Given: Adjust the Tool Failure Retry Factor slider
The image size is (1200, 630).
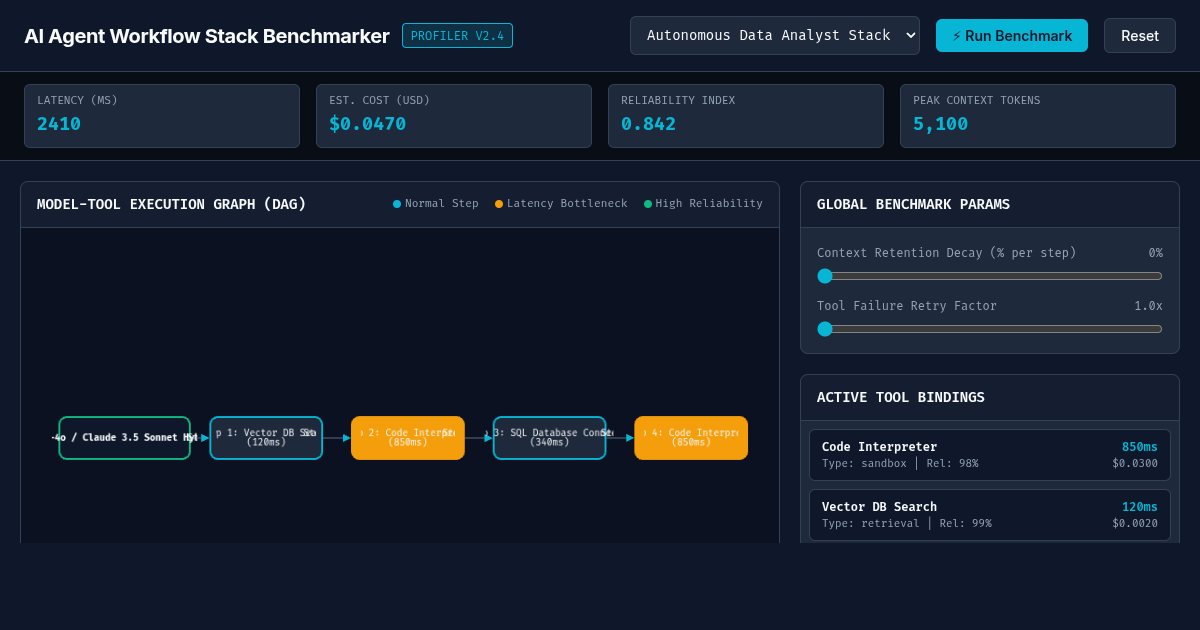Looking at the screenshot, I should [x=990, y=329].
